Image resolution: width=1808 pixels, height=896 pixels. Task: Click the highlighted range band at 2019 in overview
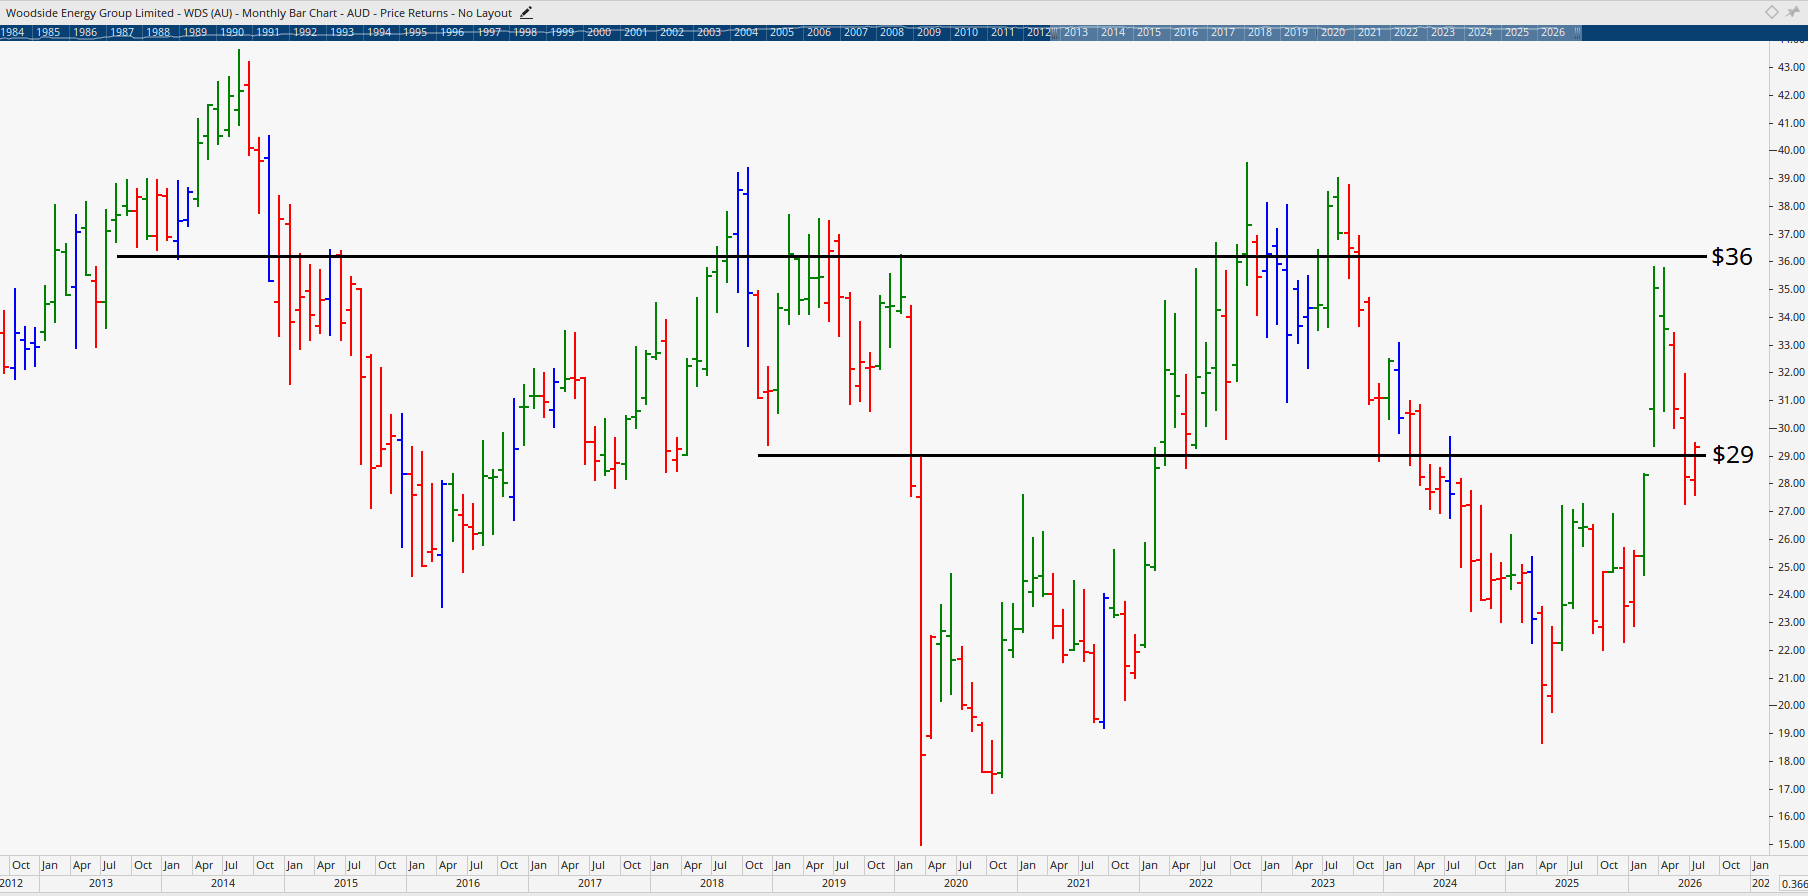1296,32
